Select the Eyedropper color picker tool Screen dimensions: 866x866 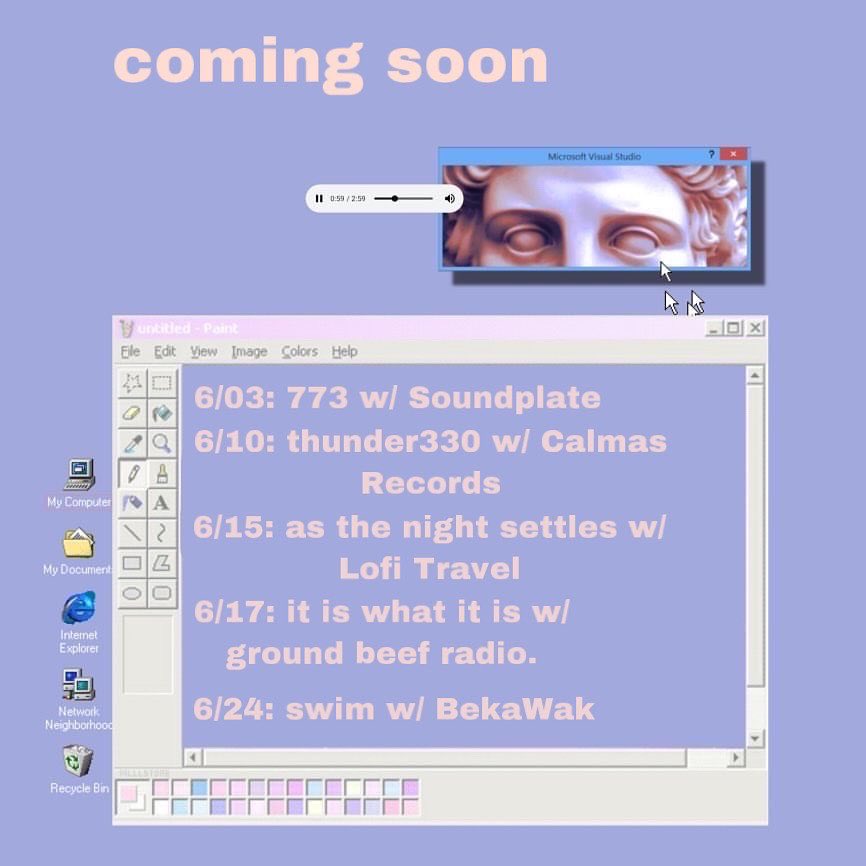coord(132,442)
